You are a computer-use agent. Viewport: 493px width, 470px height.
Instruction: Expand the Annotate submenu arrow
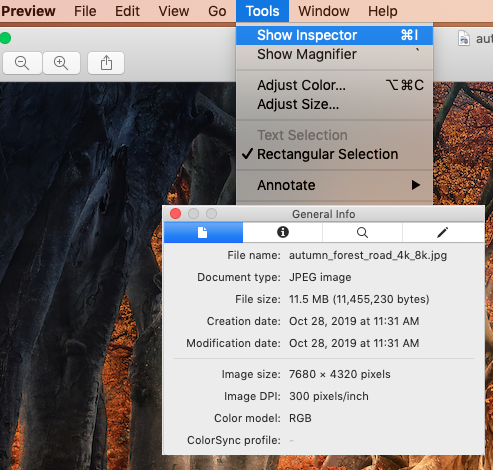coord(415,185)
